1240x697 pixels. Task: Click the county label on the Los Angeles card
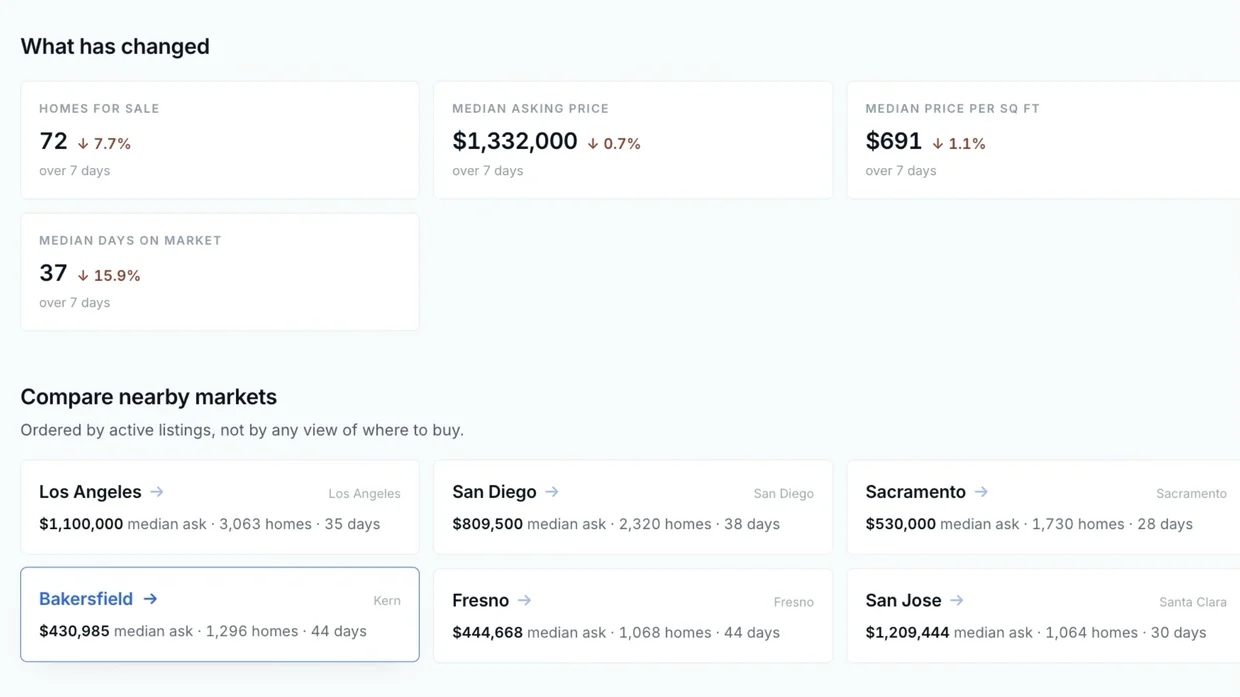[364, 494]
